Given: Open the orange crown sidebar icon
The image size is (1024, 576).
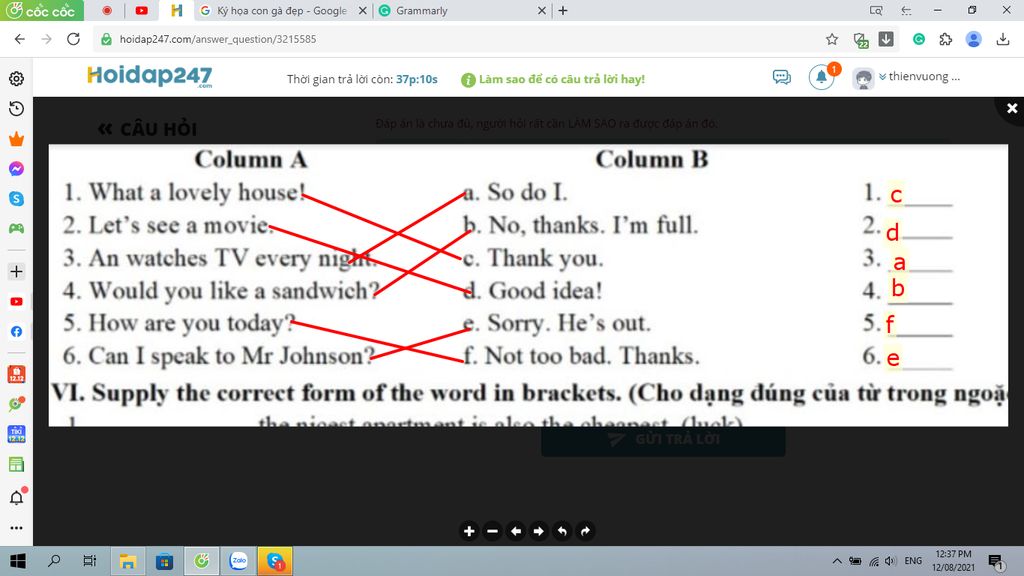Looking at the screenshot, I should click(x=16, y=138).
